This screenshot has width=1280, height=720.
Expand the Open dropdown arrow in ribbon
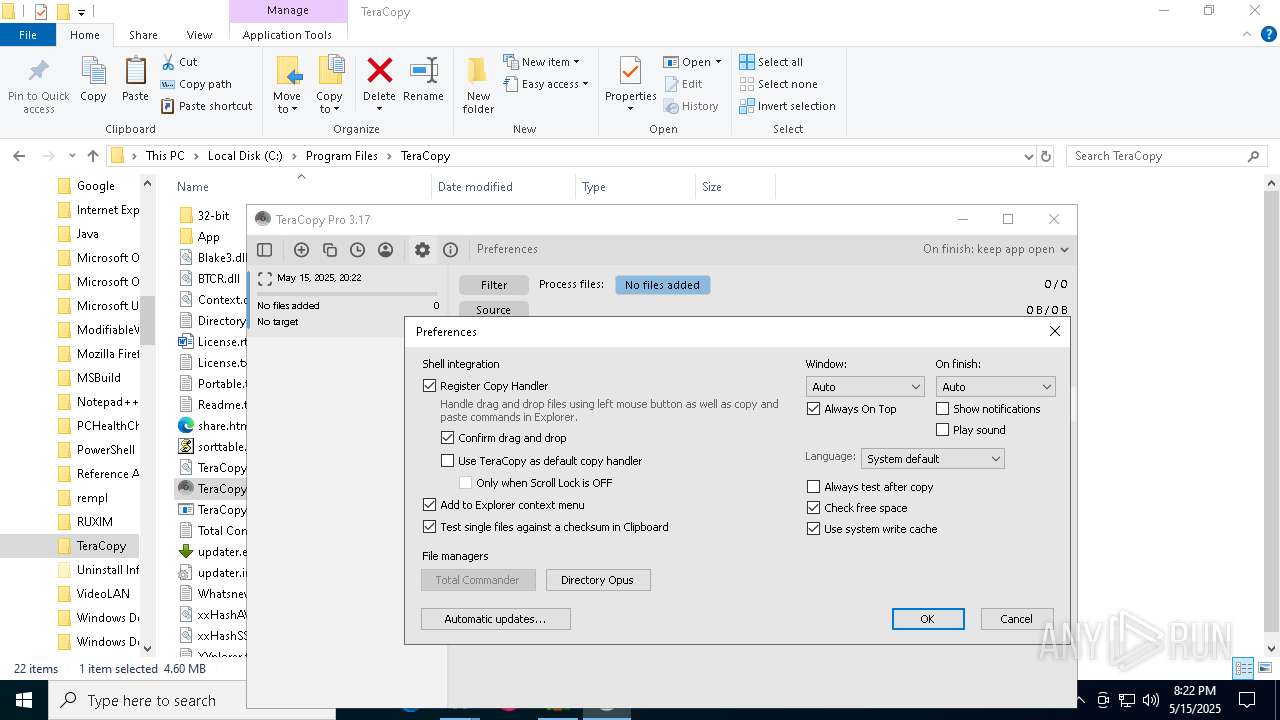click(718, 62)
